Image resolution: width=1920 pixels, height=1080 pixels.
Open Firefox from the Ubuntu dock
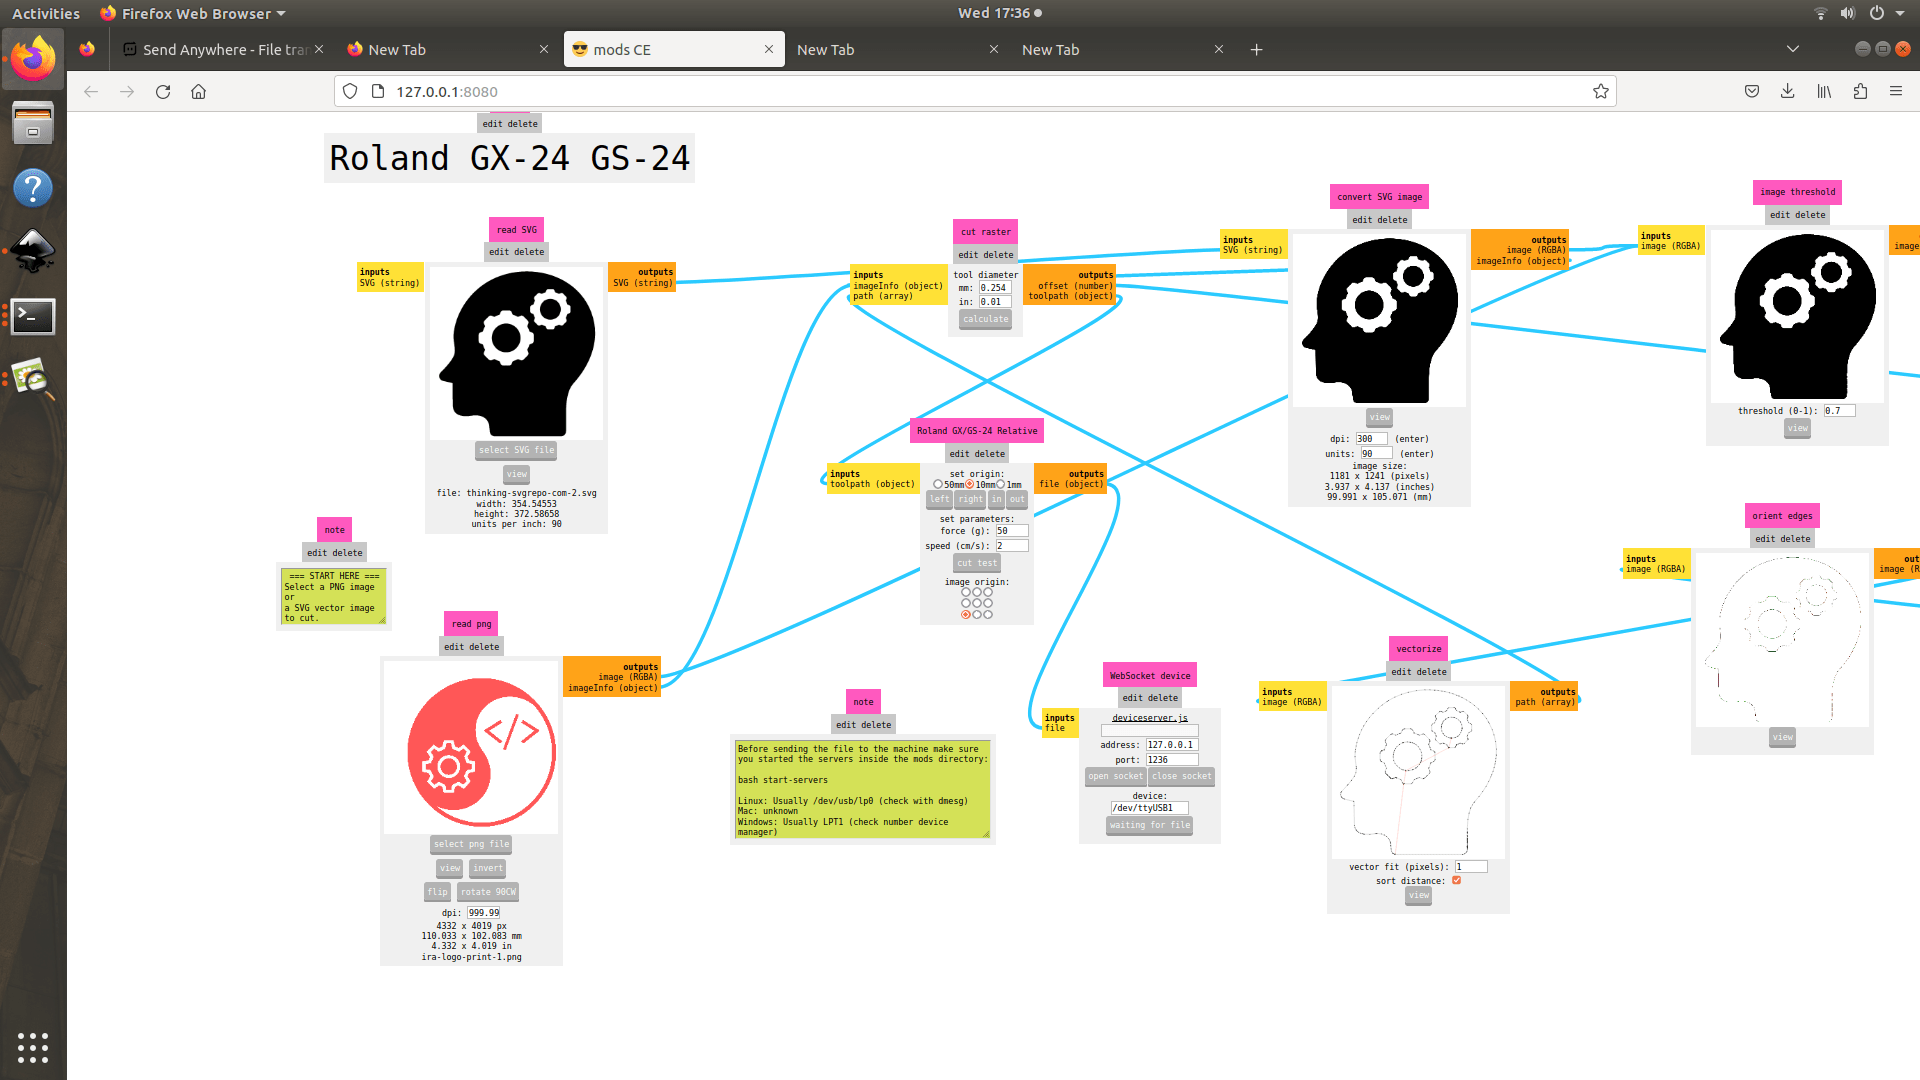click(x=33, y=59)
